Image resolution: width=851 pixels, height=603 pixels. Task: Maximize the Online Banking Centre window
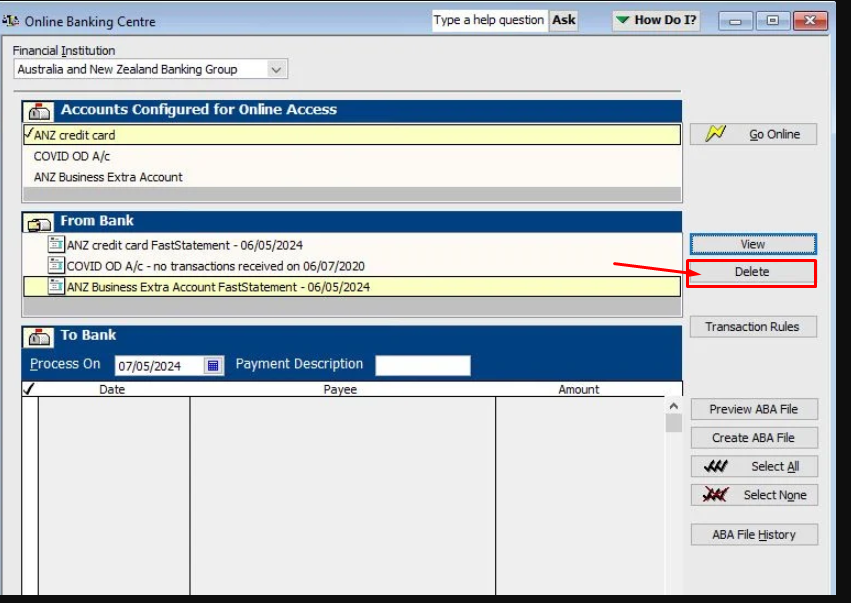[x=772, y=21]
